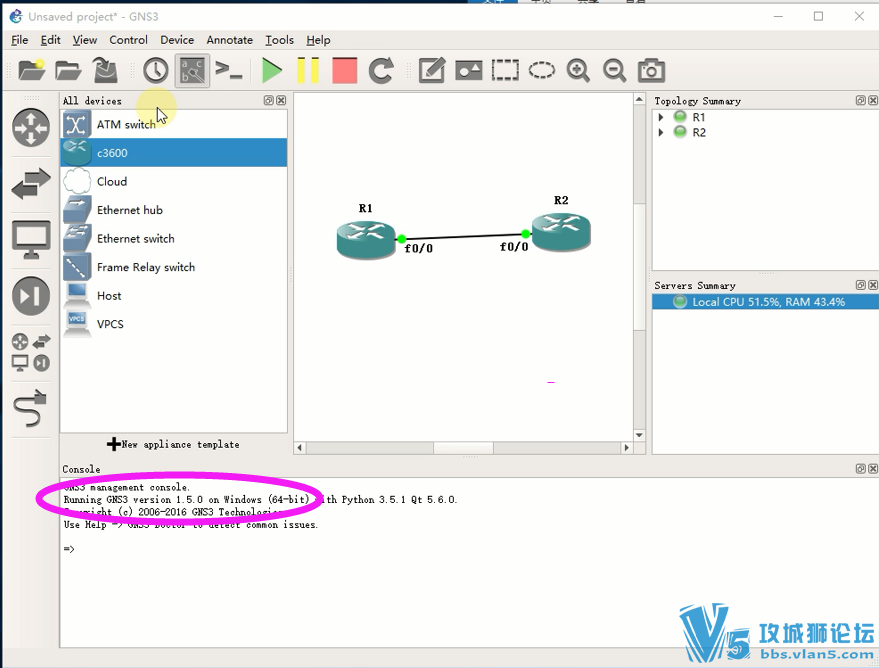Viewport: 879px width, 668px height.
Task: Browse routers in the left sidebar
Action: click(31, 128)
